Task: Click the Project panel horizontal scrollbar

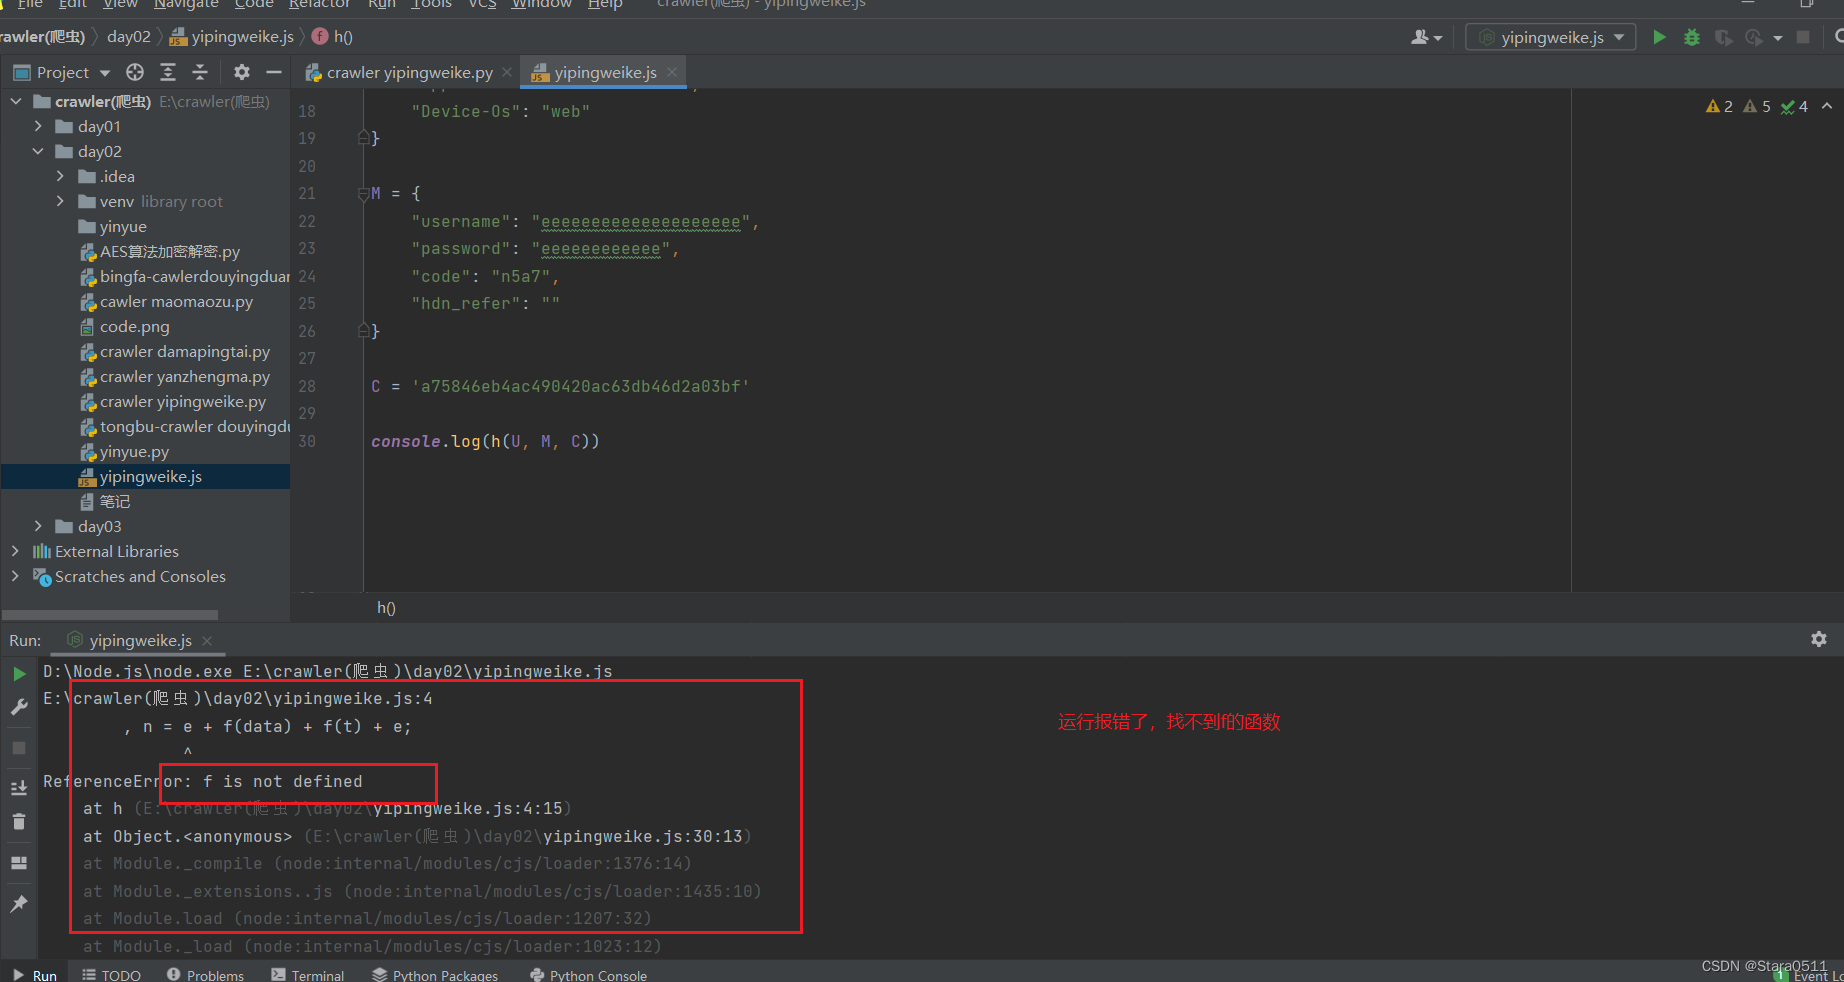Action: click(x=111, y=614)
